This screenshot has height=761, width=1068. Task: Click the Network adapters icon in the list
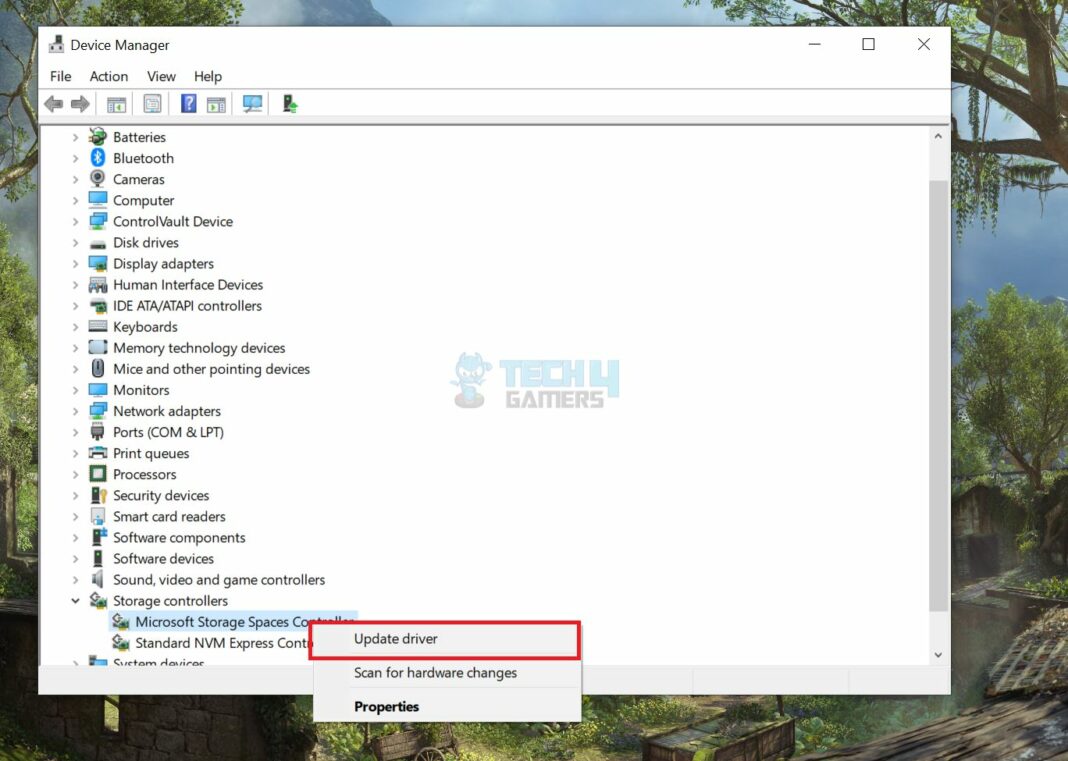97,410
